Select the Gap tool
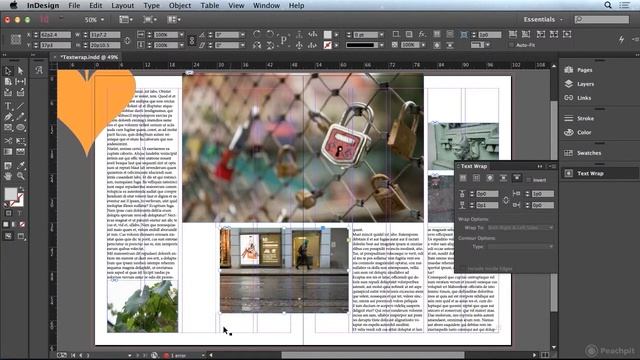 pyautogui.click(x=20, y=82)
